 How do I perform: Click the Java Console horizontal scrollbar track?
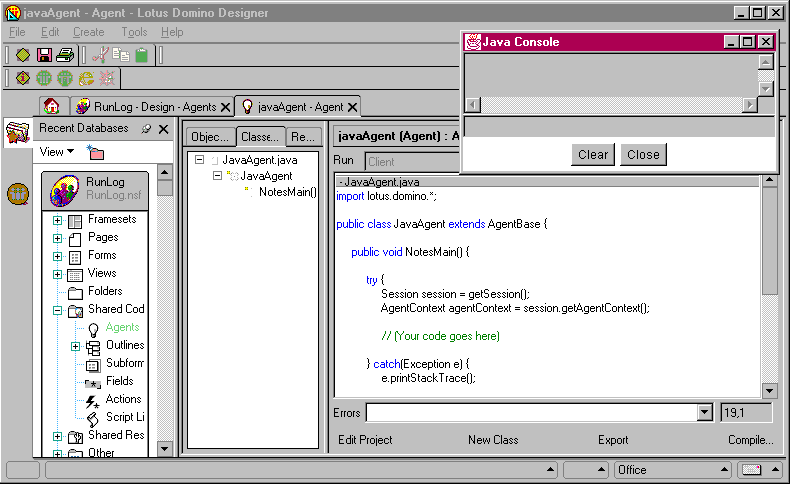coord(611,105)
